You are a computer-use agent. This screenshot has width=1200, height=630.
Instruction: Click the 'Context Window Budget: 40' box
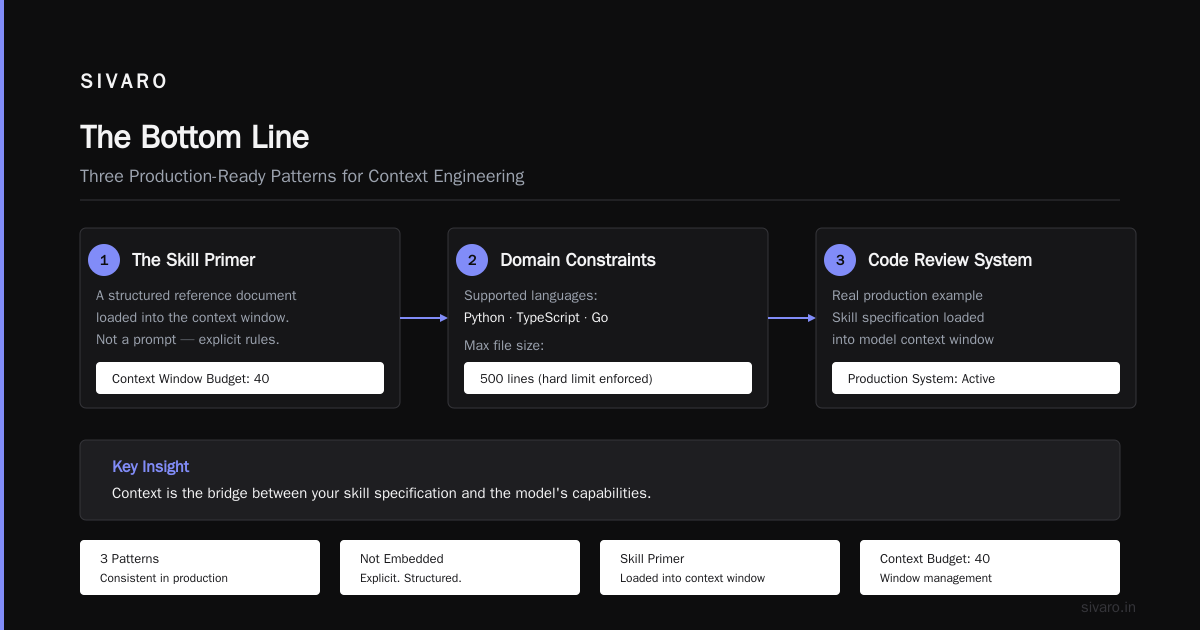pyautogui.click(x=240, y=378)
